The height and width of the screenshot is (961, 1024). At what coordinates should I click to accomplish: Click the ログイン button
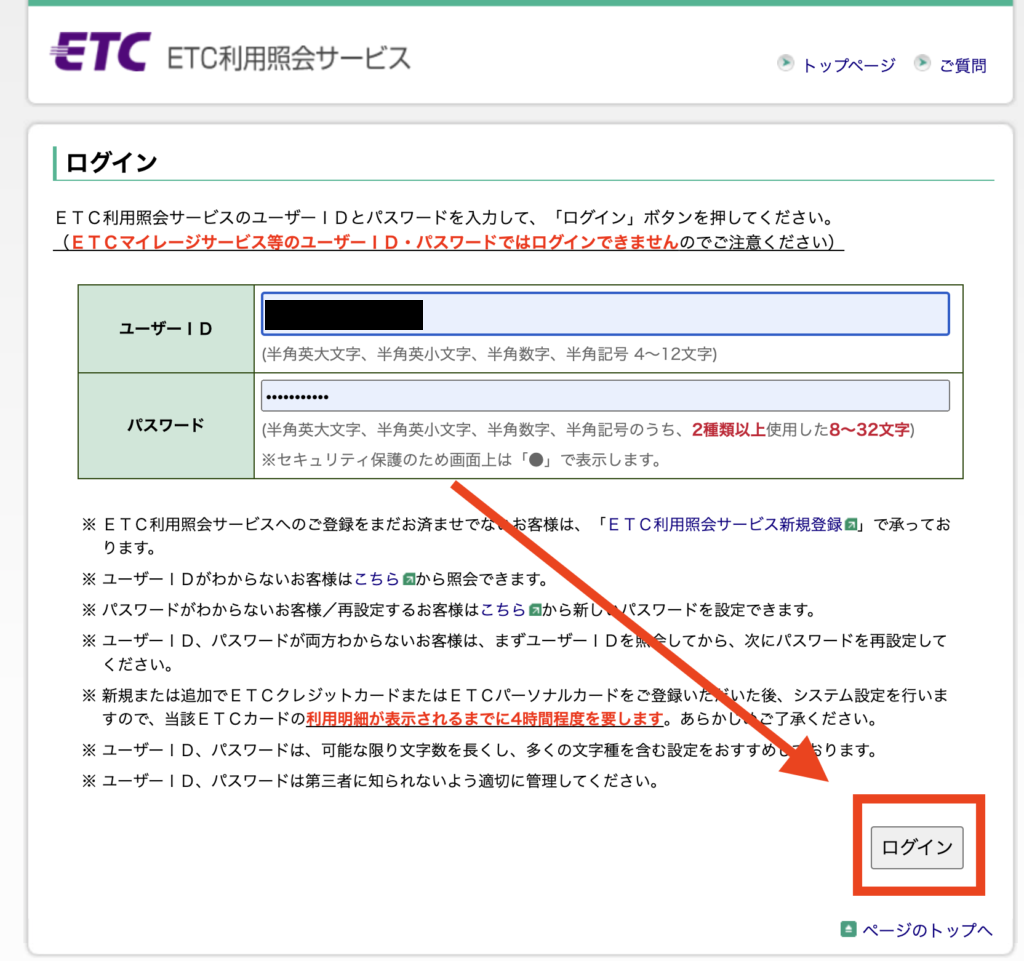[x=917, y=847]
